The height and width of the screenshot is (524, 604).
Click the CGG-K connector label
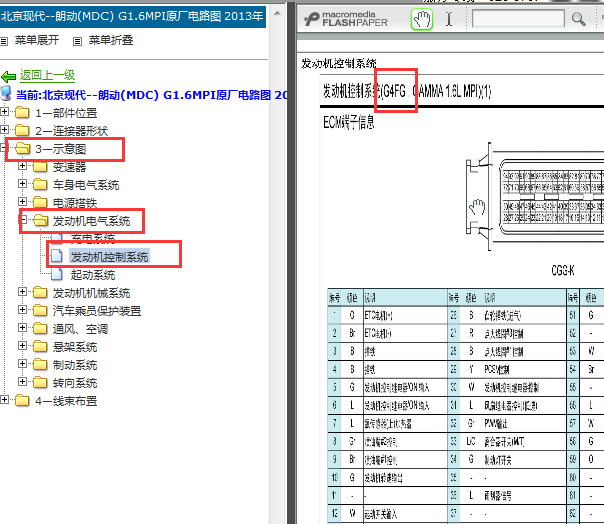point(562,270)
